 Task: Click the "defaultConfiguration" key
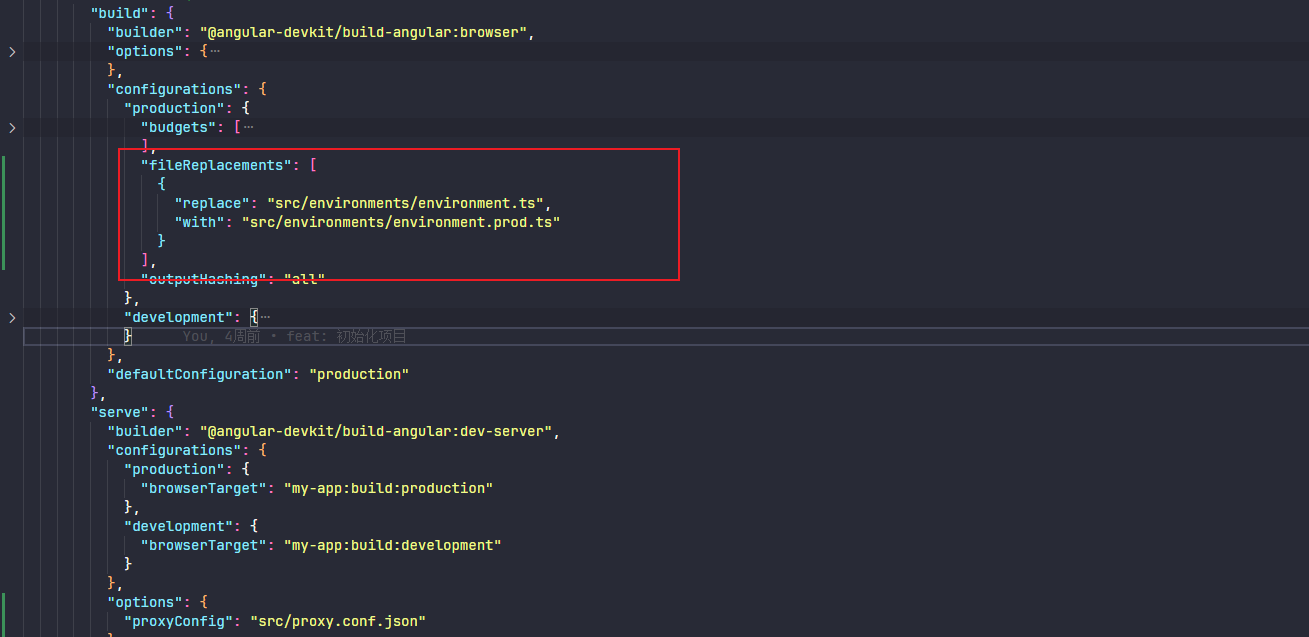coord(200,374)
